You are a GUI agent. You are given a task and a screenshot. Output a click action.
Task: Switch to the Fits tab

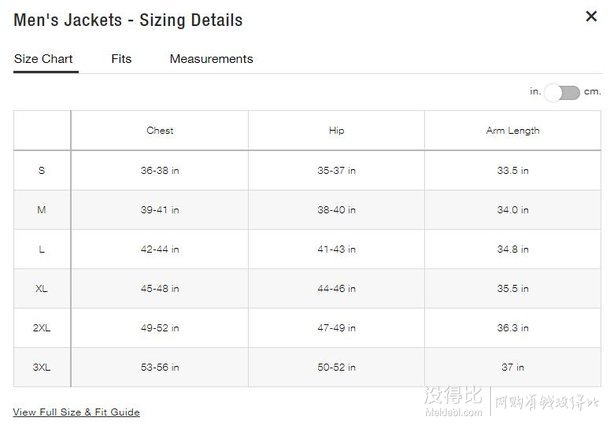point(121,59)
